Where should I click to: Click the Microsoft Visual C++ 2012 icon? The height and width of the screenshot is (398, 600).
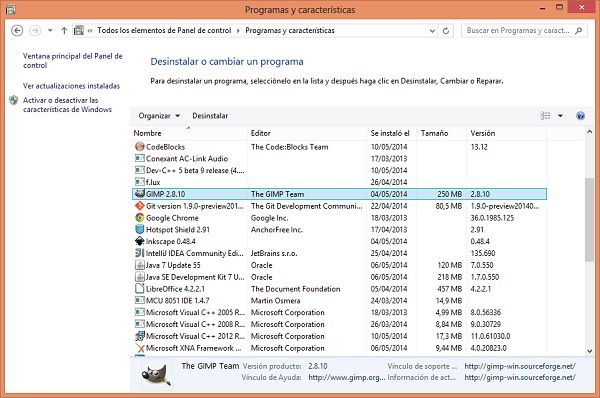pyautogui.click(x=140, y=336)
